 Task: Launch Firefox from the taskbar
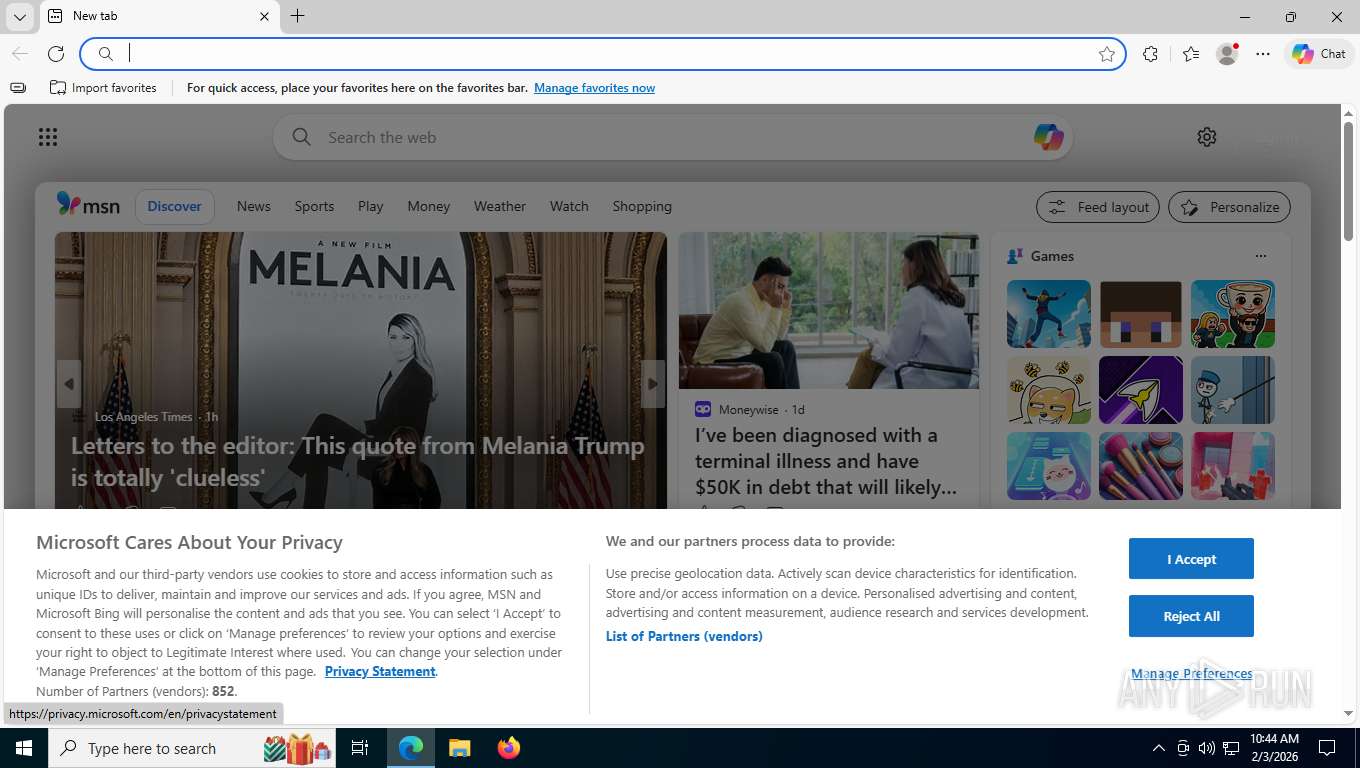click(x=509, y=748)
